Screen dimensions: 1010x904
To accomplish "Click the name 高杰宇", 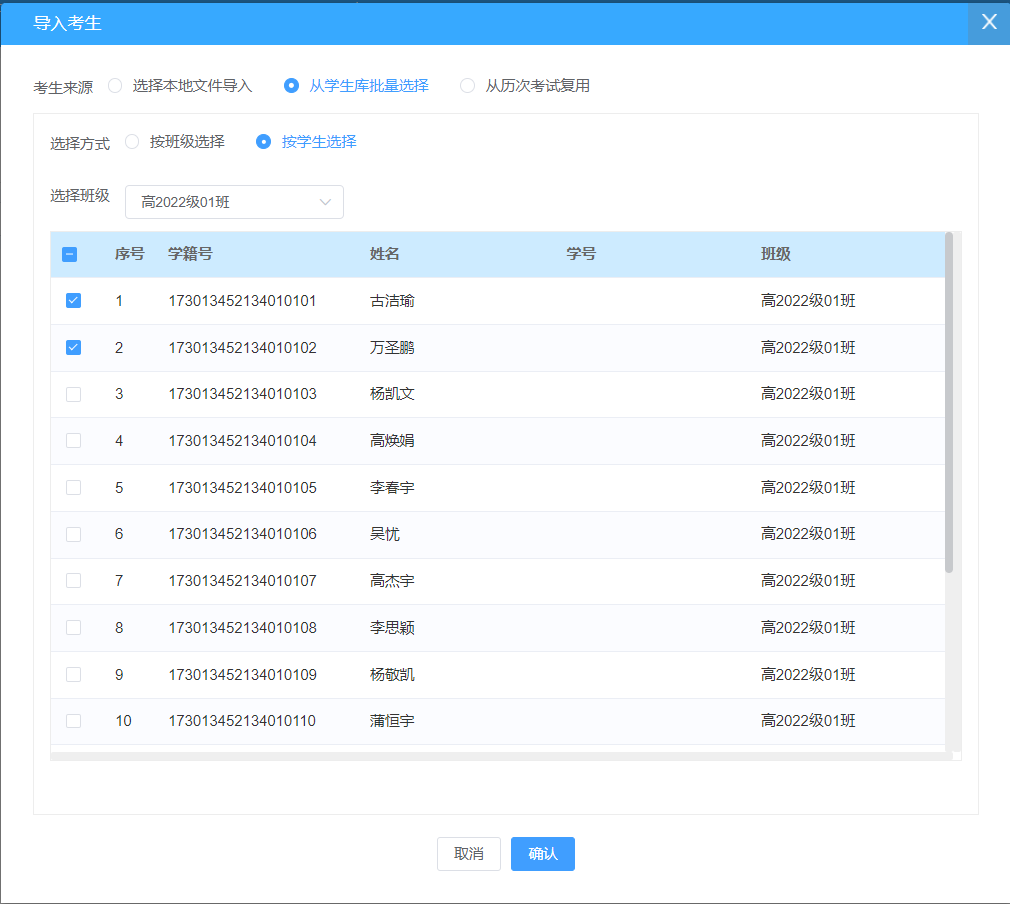I will (392, 581).
